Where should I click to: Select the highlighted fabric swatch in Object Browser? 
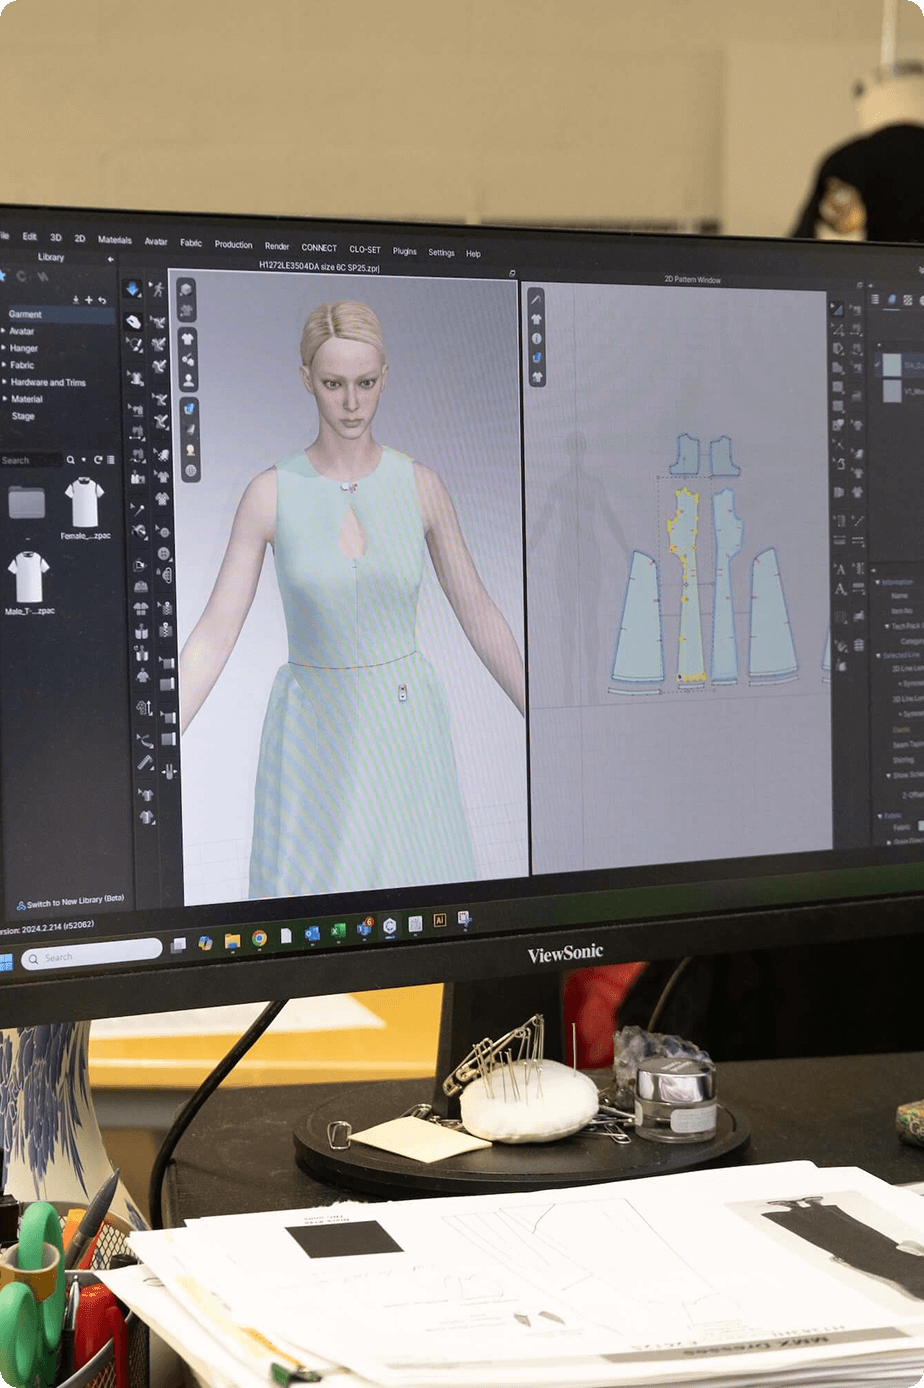click(x=892, y=365)
